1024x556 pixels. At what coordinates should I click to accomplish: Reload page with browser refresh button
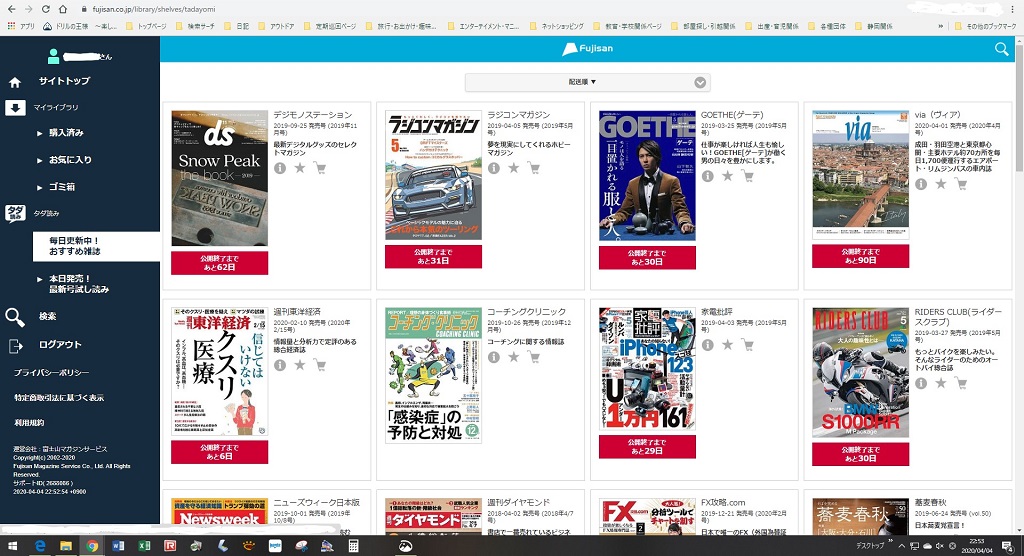(x=46, y=9)
